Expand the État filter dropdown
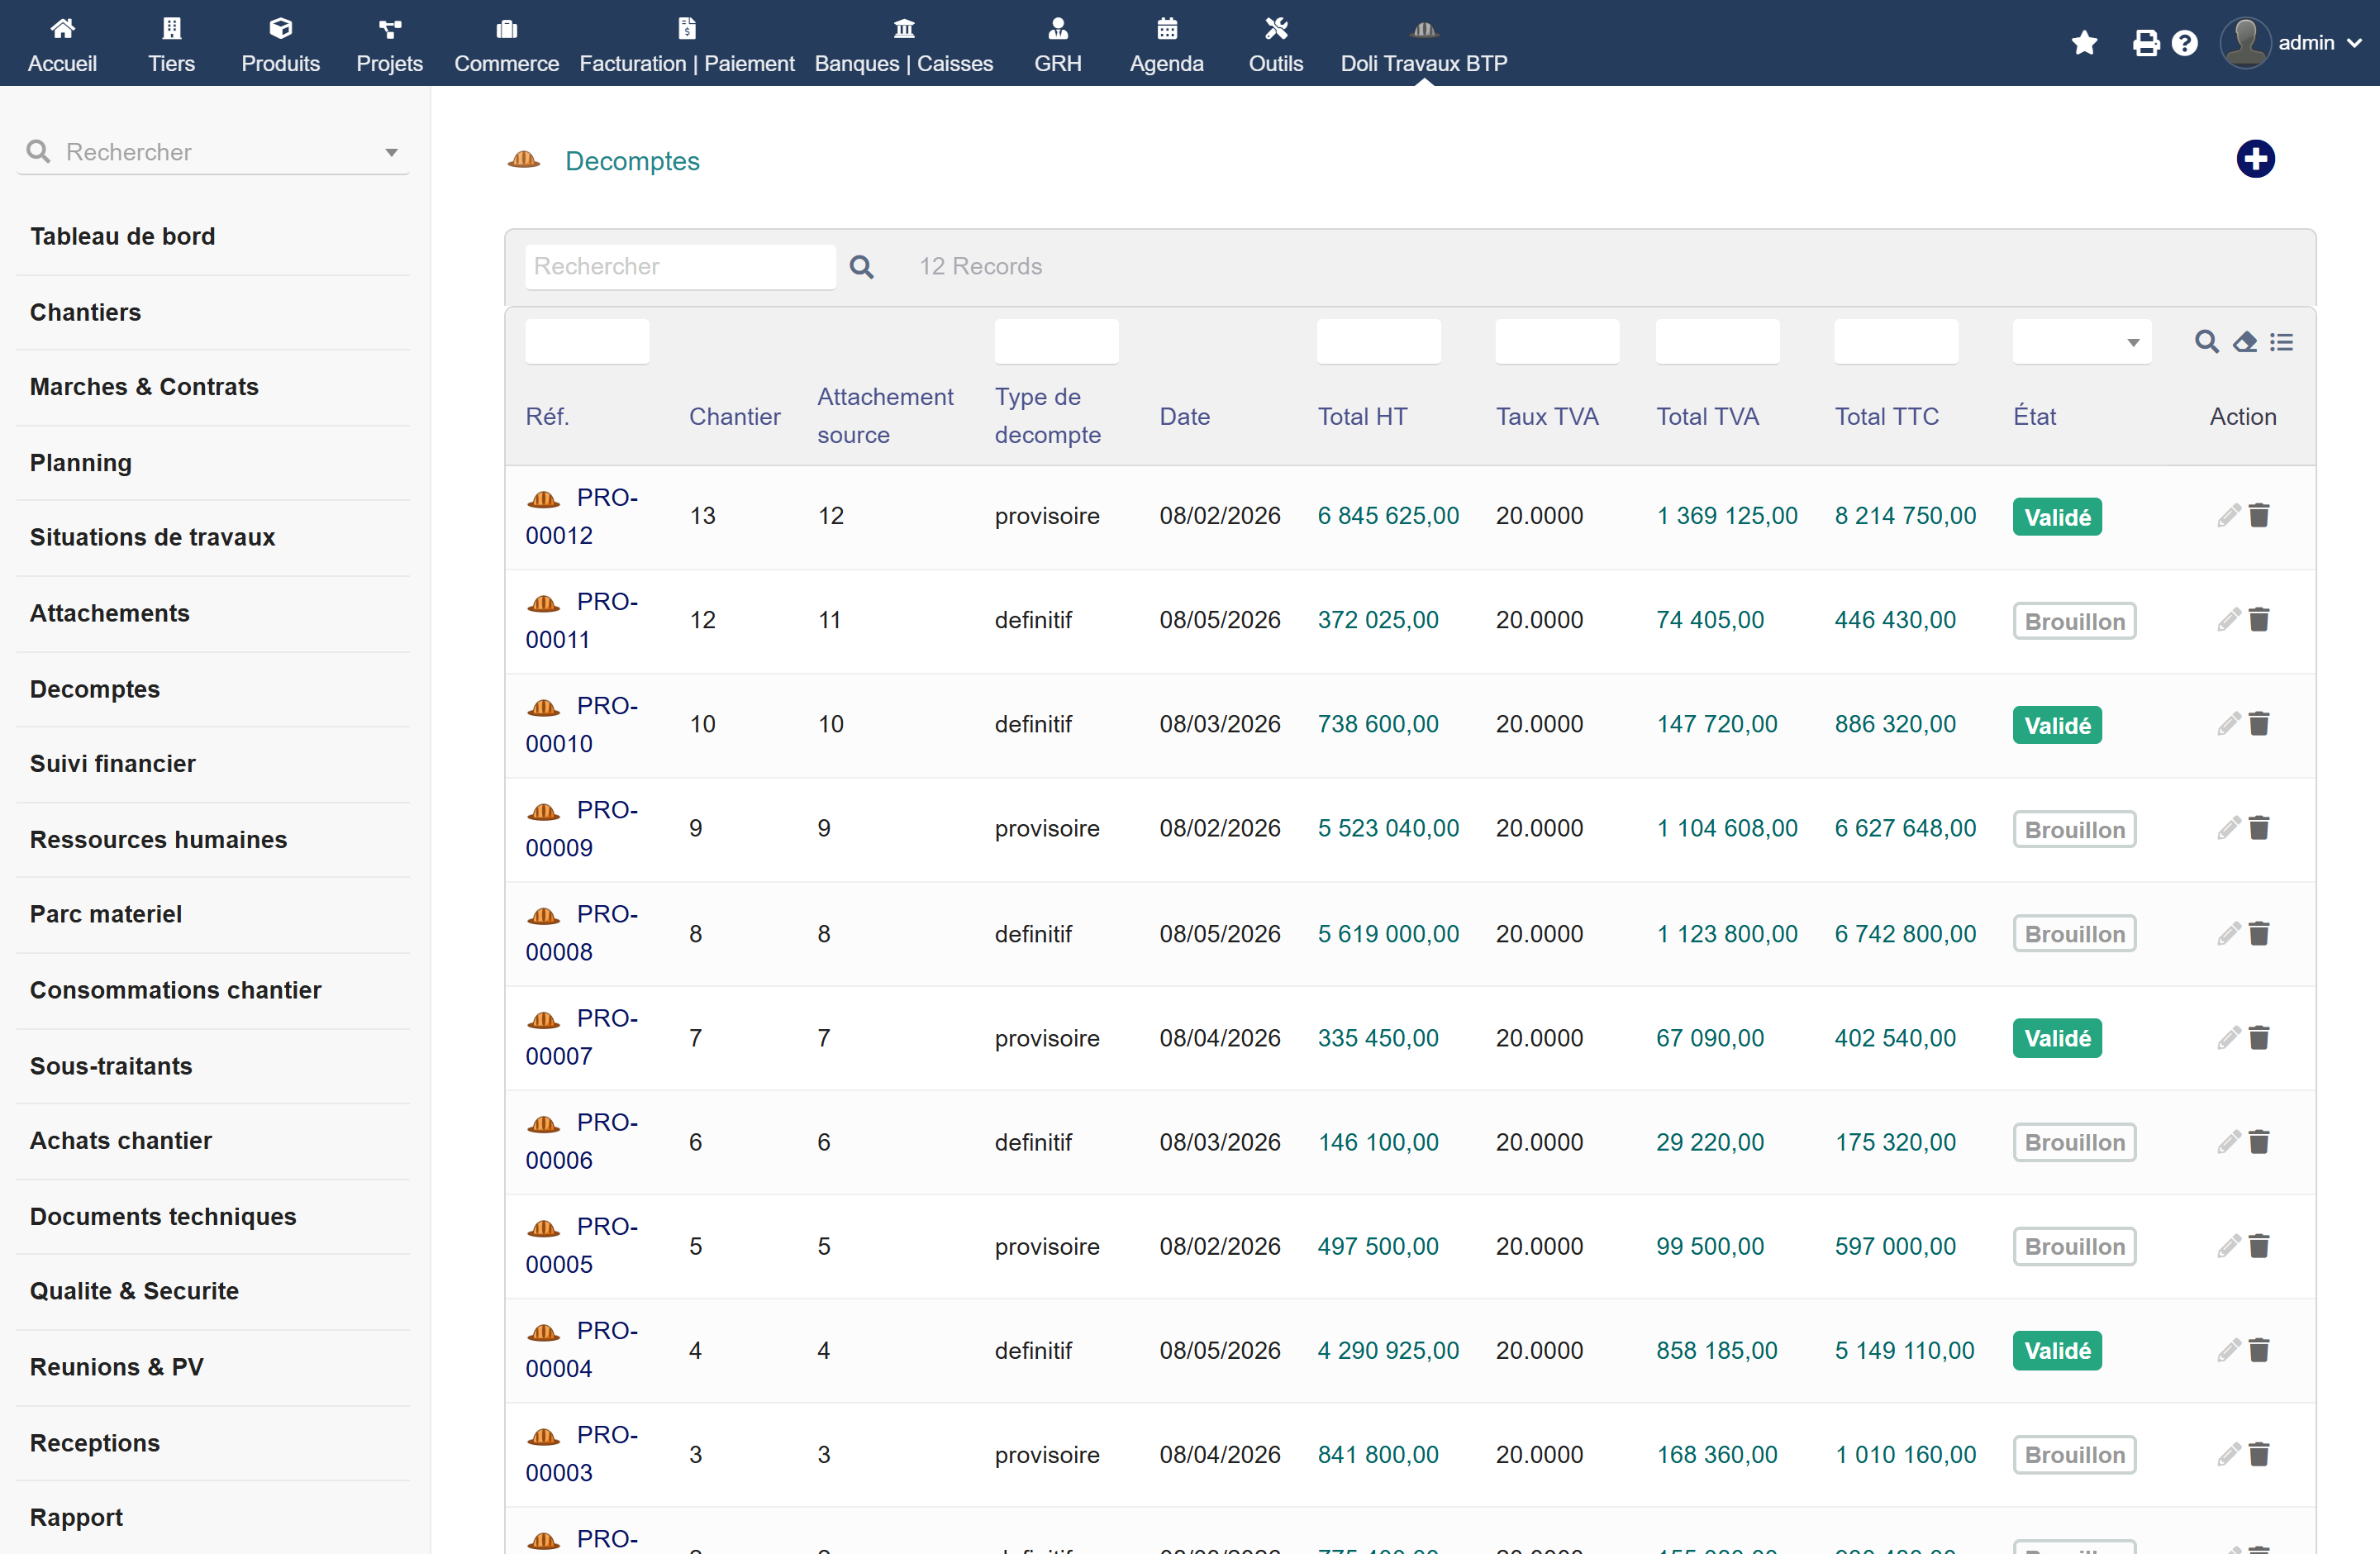 tap(2081, 342)
